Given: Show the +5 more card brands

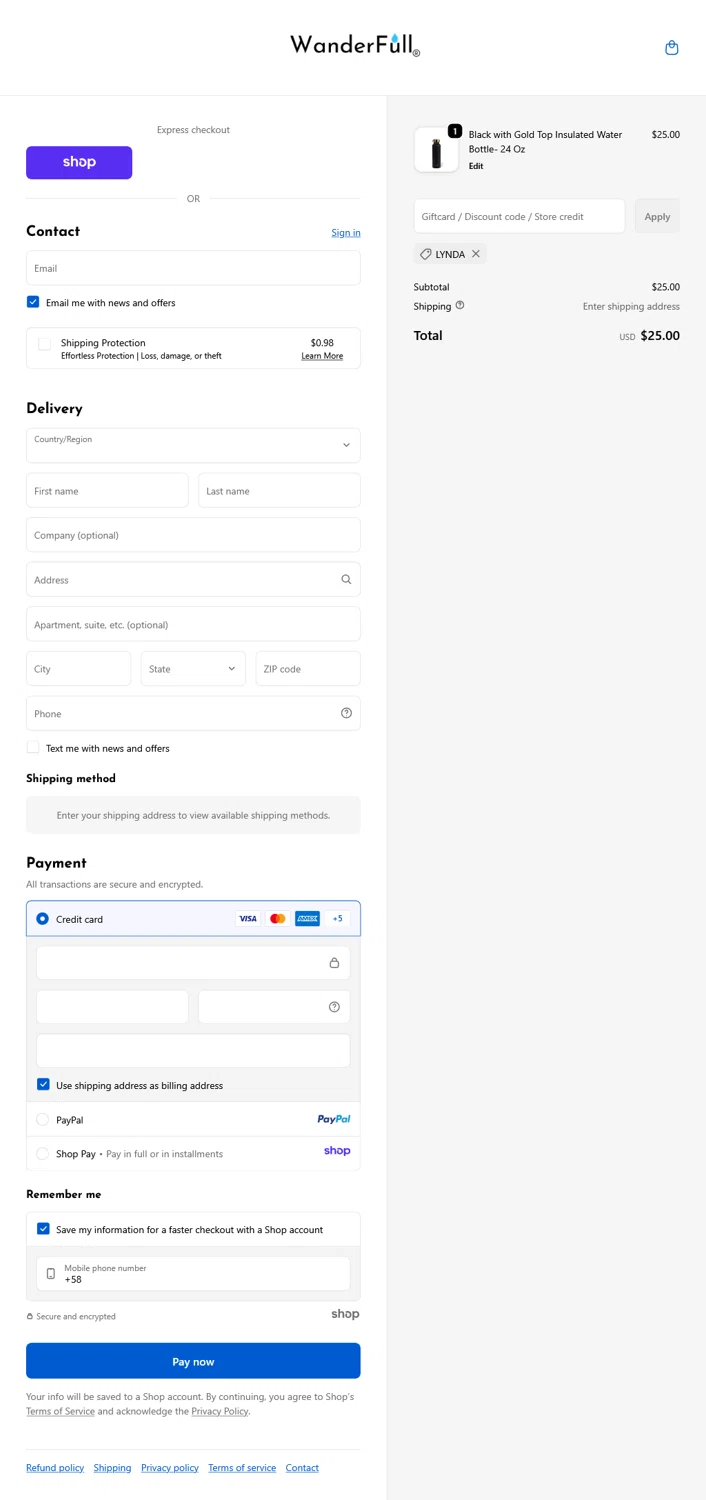Looking at the screenshot, I should [338, 919].
